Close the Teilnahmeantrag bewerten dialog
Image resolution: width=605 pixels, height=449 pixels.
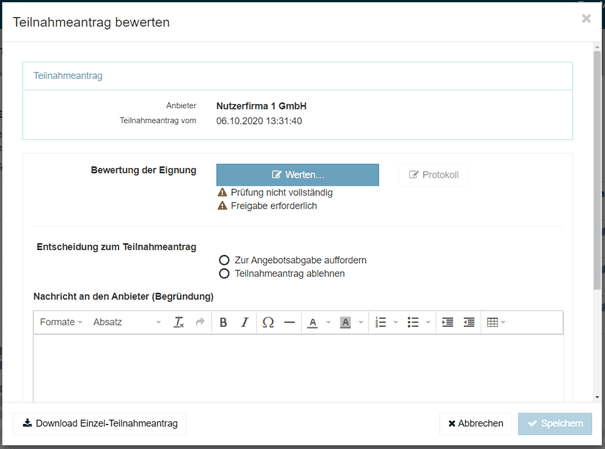click(586, 19)
